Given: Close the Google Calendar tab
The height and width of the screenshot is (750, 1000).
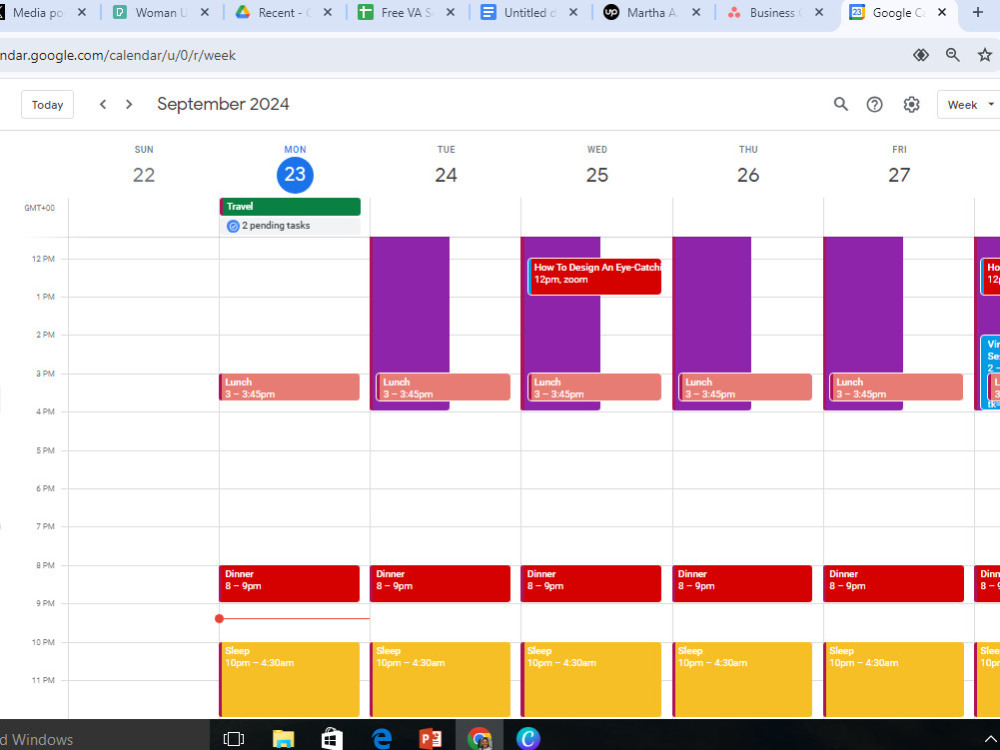Looking at the screenshot, I should tap(941, 12).
